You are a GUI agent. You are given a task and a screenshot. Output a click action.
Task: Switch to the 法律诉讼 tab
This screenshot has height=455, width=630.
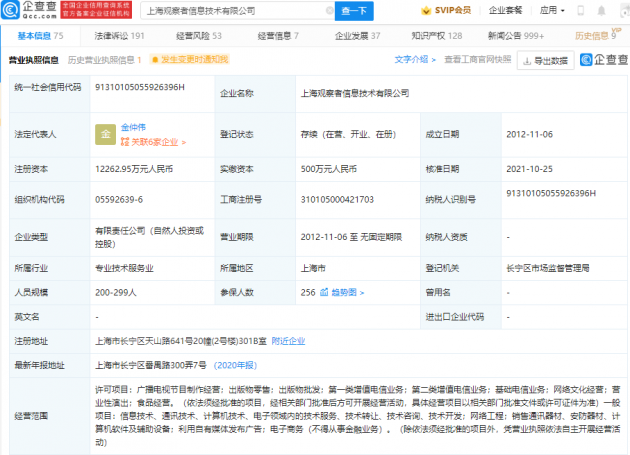tap(119, 35)
